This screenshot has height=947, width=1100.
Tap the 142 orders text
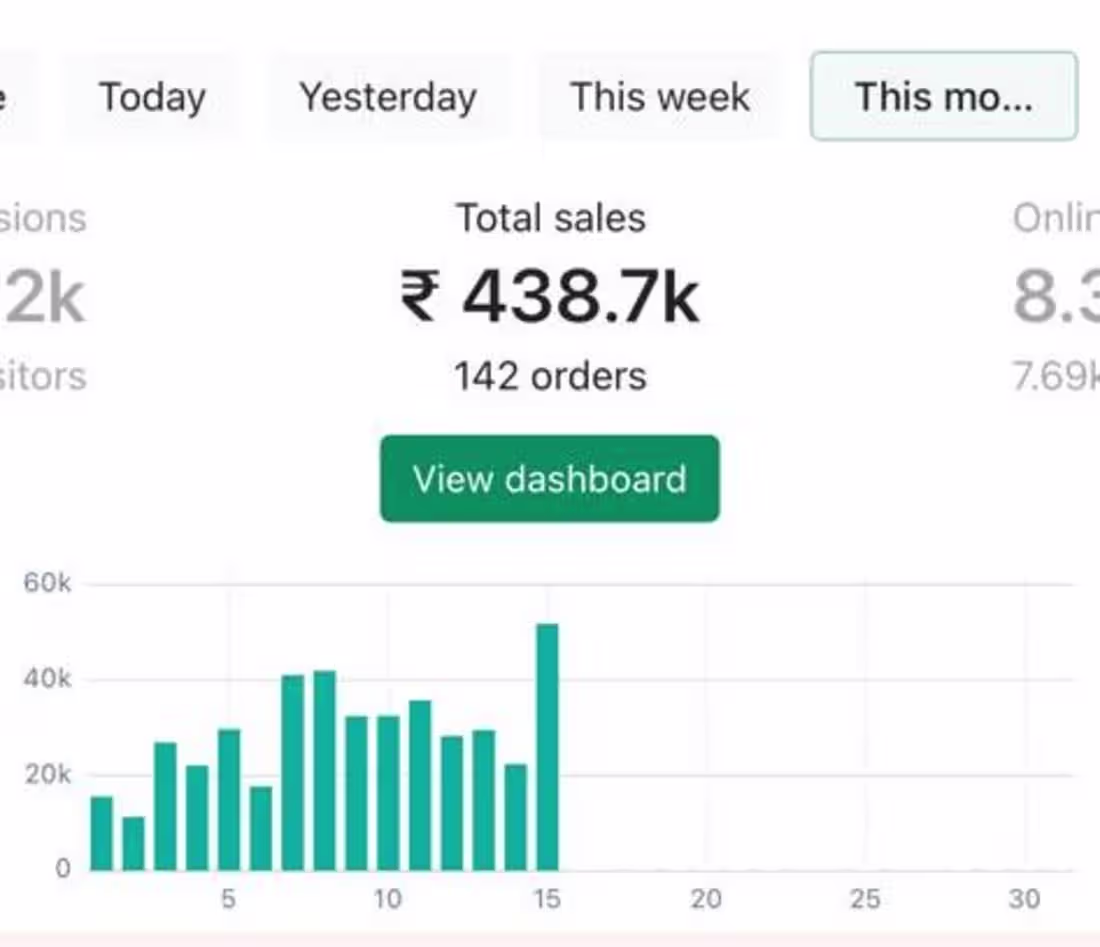(x=550, y=377)
